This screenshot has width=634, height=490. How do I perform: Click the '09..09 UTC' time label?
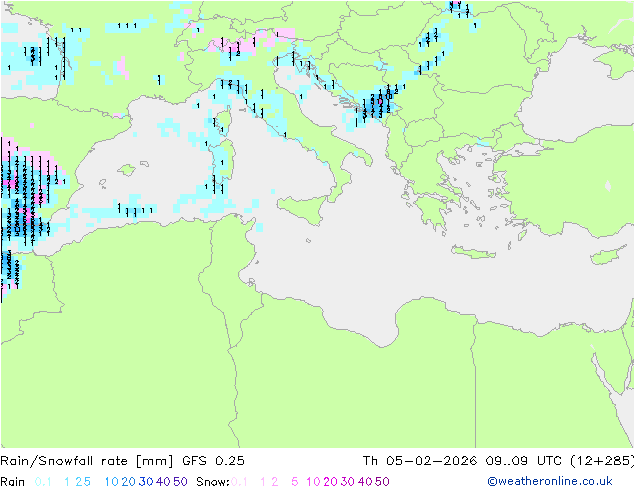point(522,461)
